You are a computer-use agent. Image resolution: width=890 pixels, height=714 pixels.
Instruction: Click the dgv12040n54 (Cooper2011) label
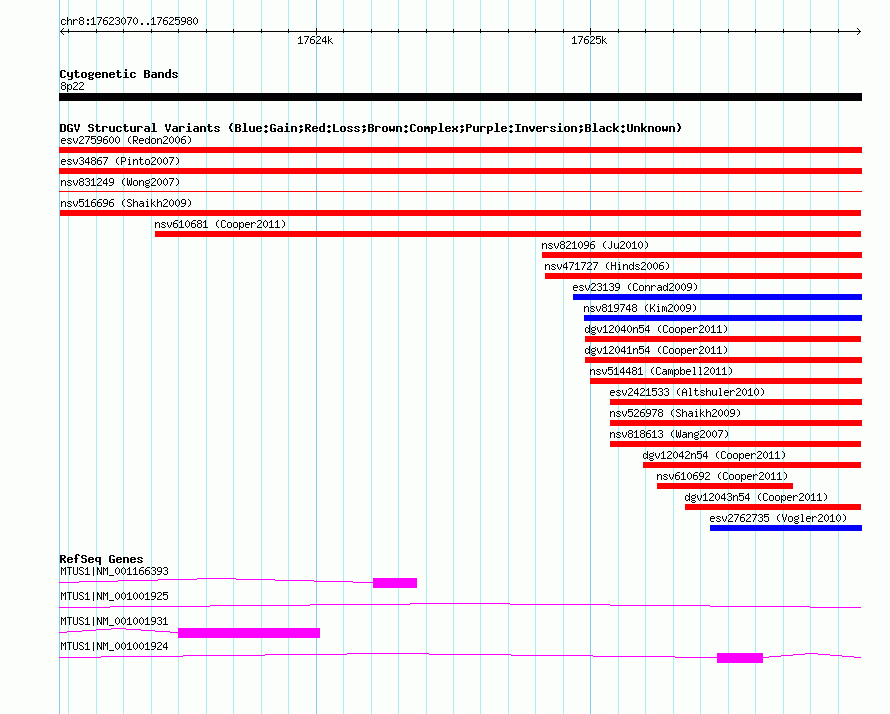(x=656, y=329)
